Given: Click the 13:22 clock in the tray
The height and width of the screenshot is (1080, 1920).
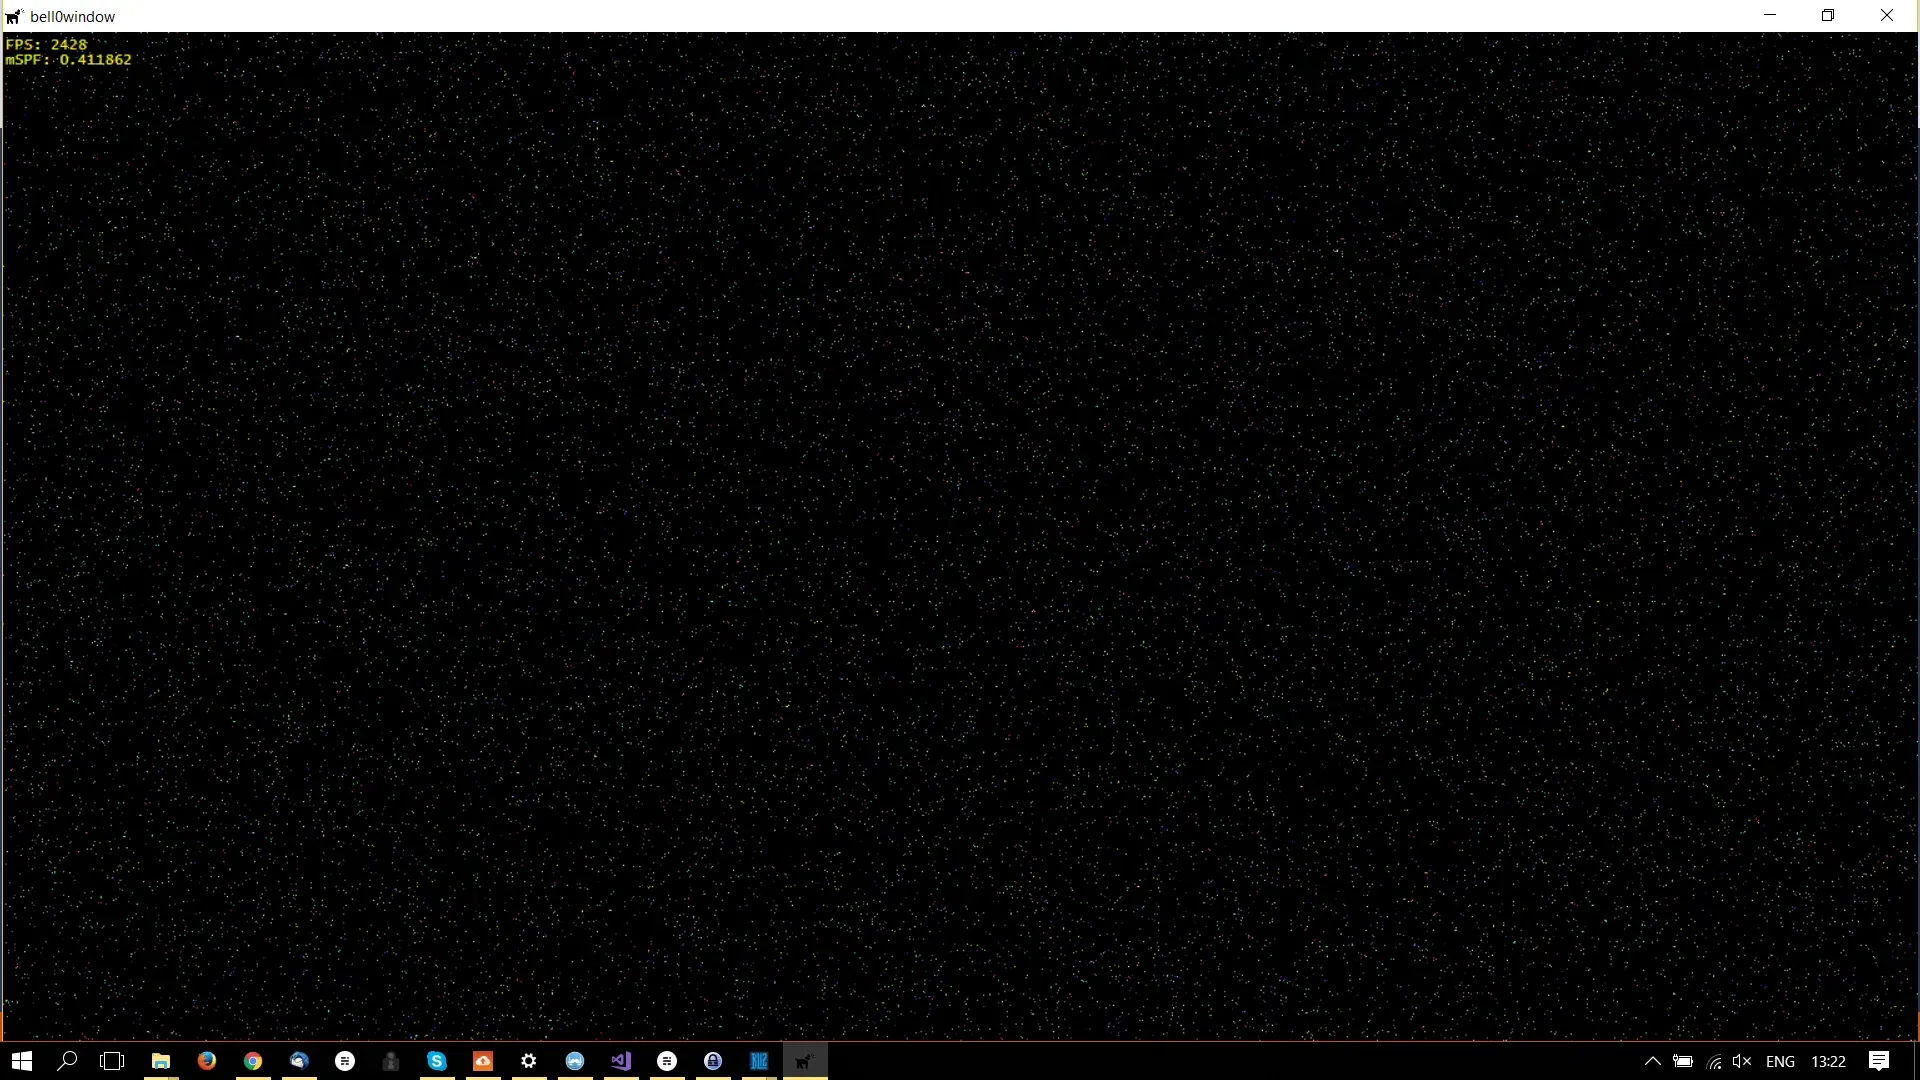Looking at the screenshot, I should [1828, 1061].
